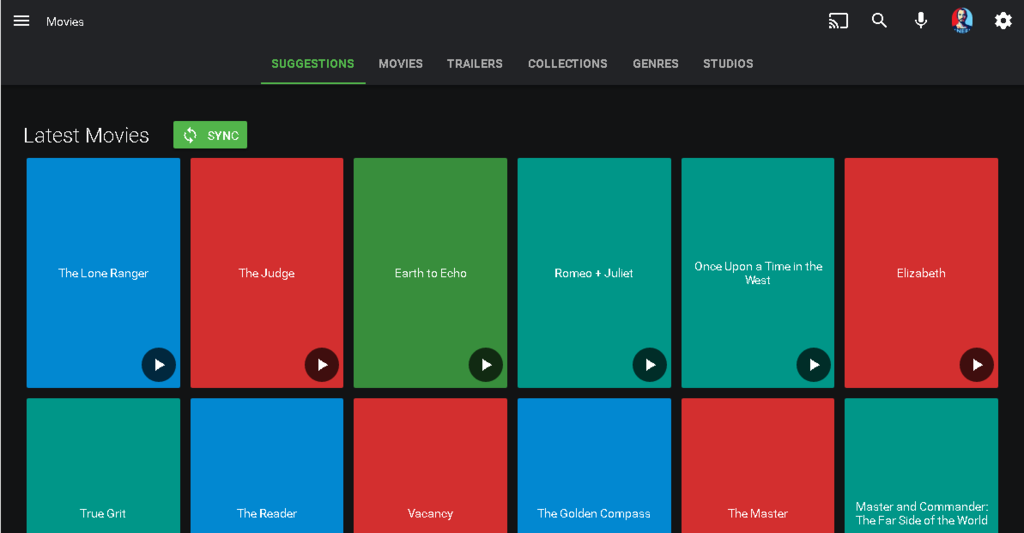Open search with the magnifier icon

tap(879, 21)
